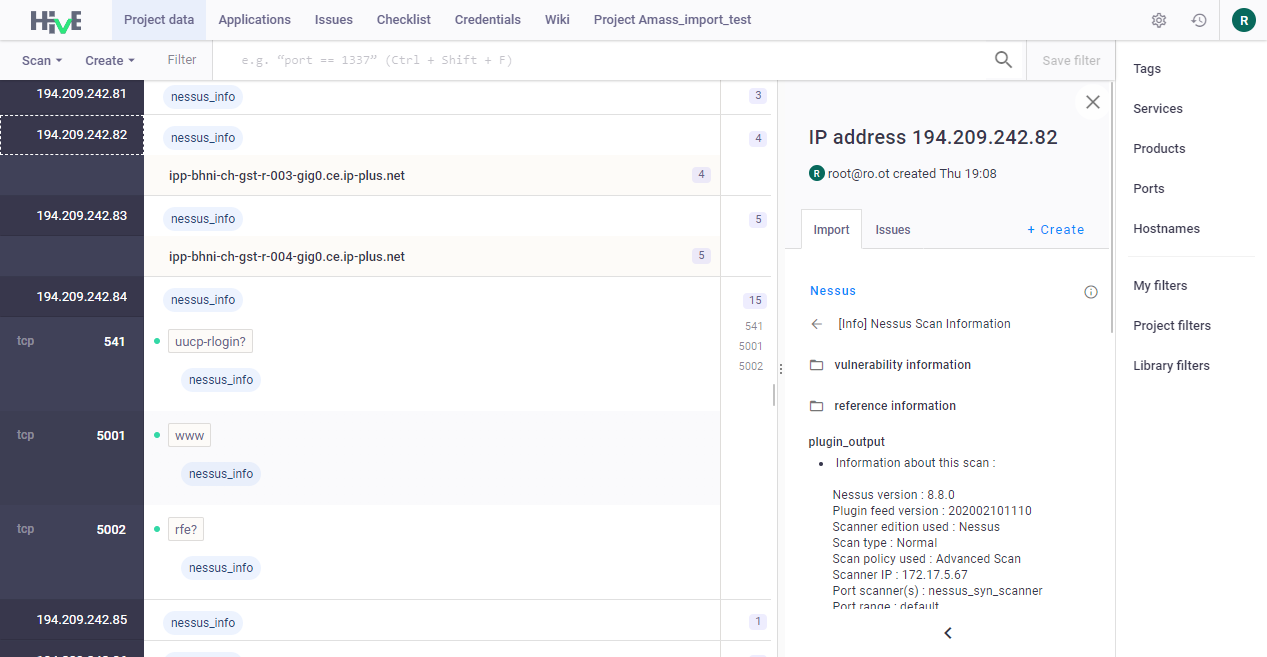Screen dimensions: 1267x657
Task: Open user avatar R menu
Action: click(x=1243, y=20)
